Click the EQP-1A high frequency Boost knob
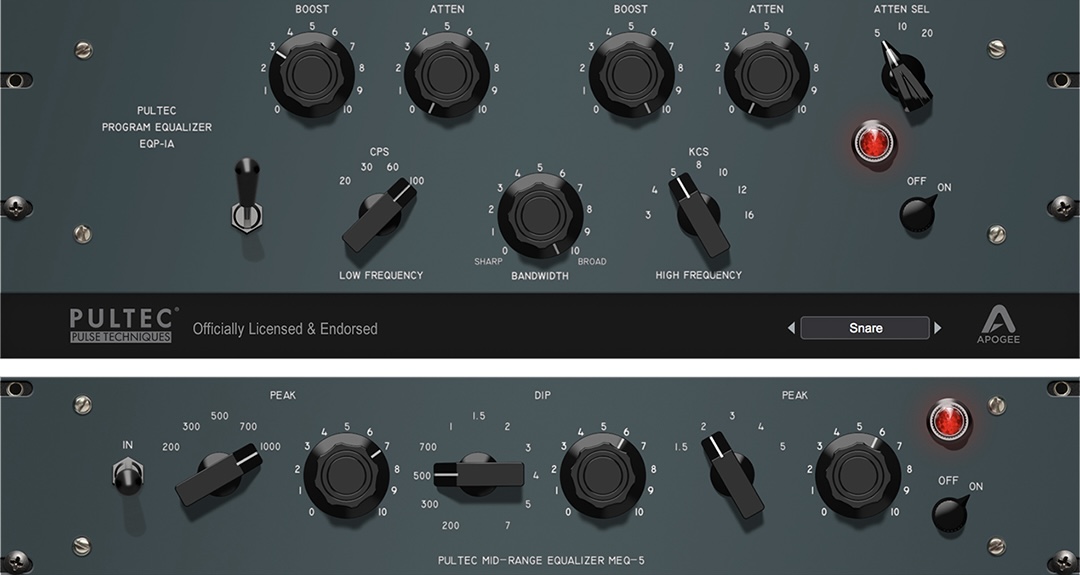 click(x=631, y=74)
